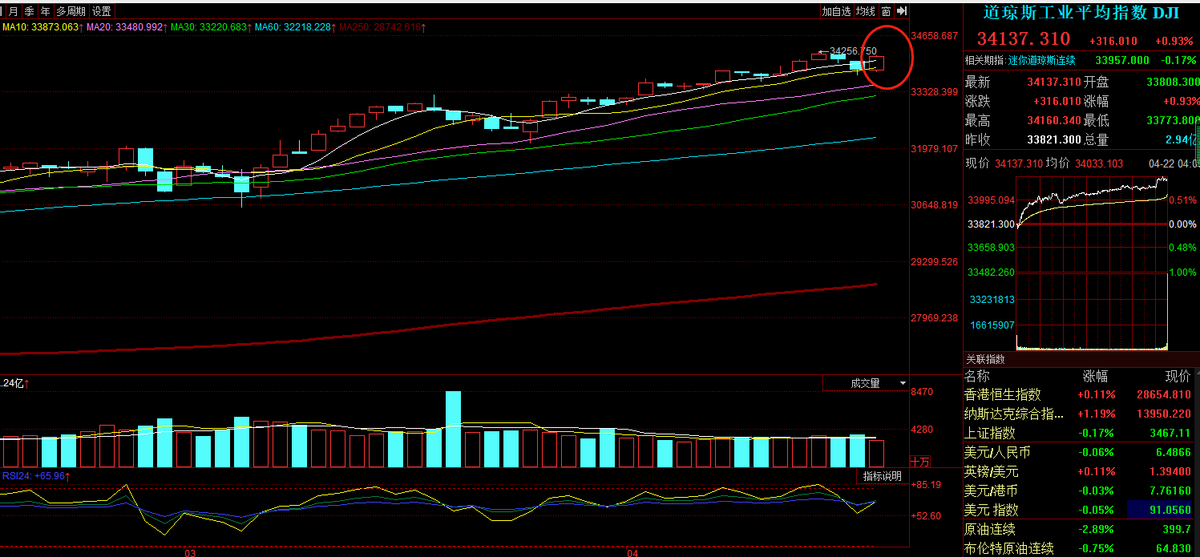
Task: Click the 指标说明 indicator description button
Action: (x=881, y=476)
